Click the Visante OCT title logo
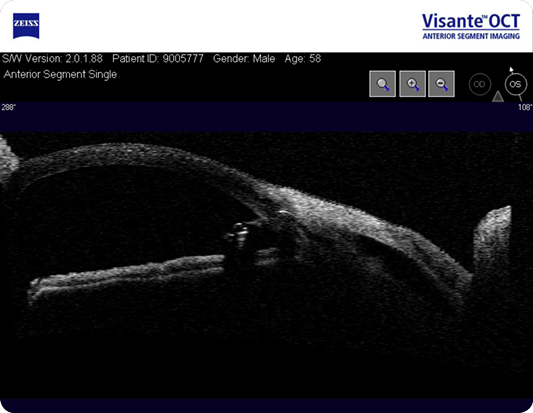 [x=471, y=26]
